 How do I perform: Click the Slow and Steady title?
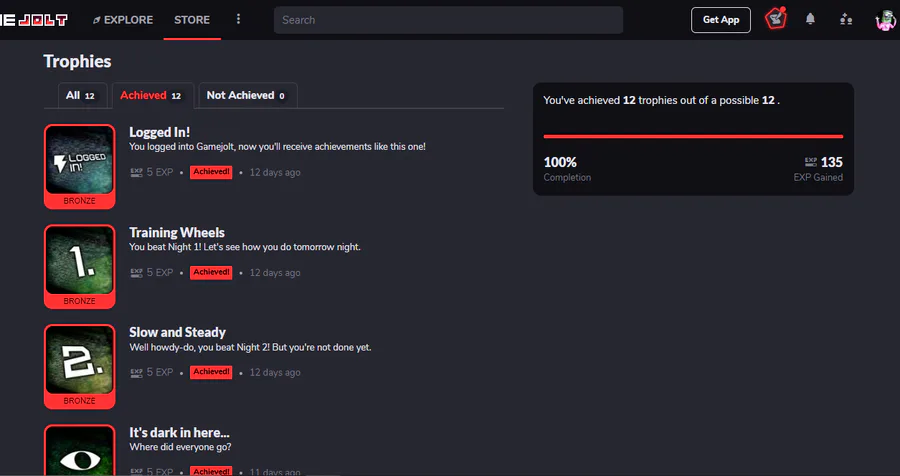point(177,332)
